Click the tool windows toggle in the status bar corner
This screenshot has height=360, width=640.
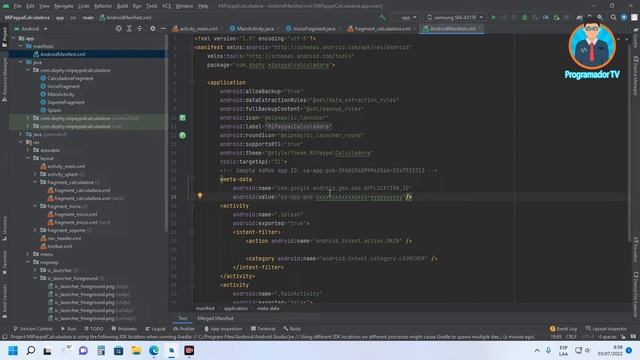(x=4, y=337)
